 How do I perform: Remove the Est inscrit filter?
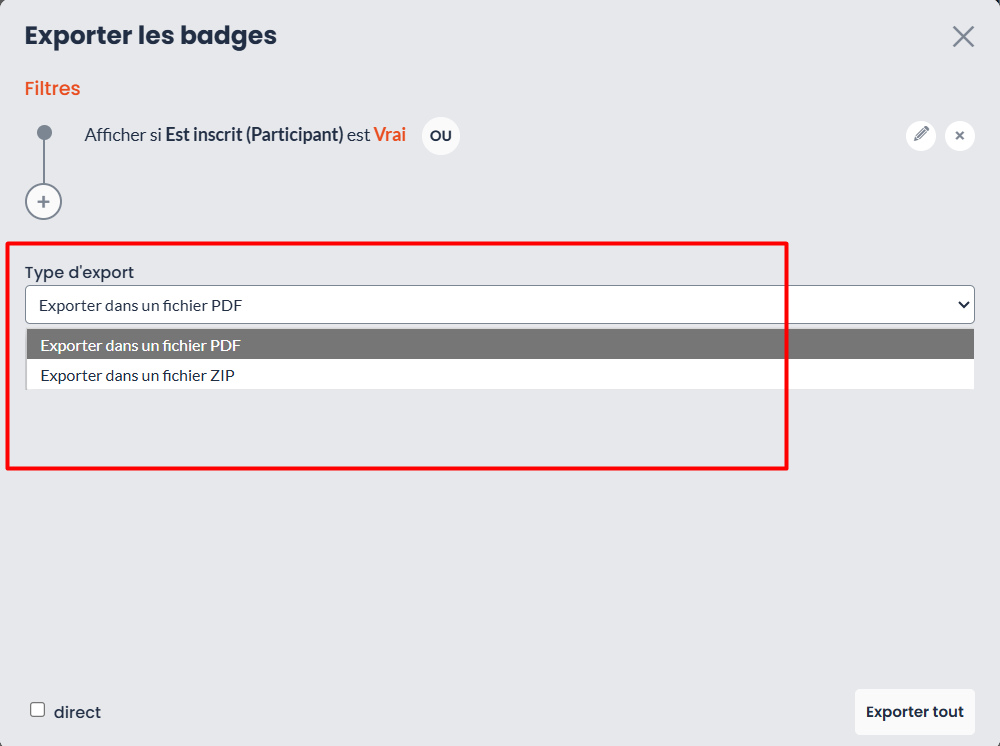(x=959, y=135)
